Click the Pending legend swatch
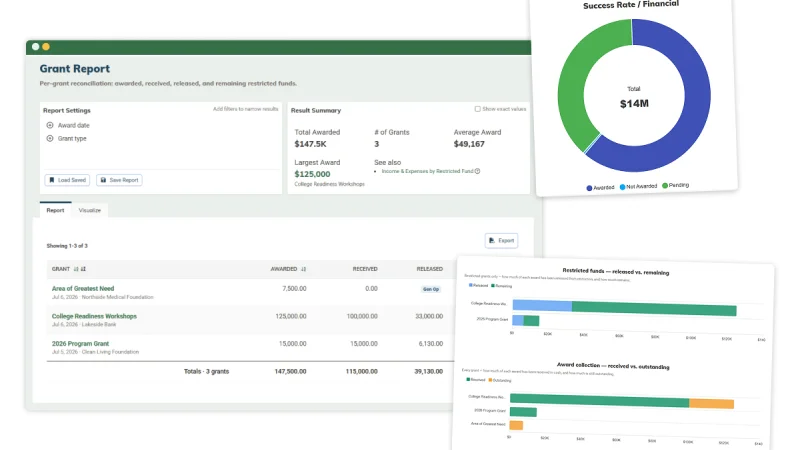 coord(665,185)
